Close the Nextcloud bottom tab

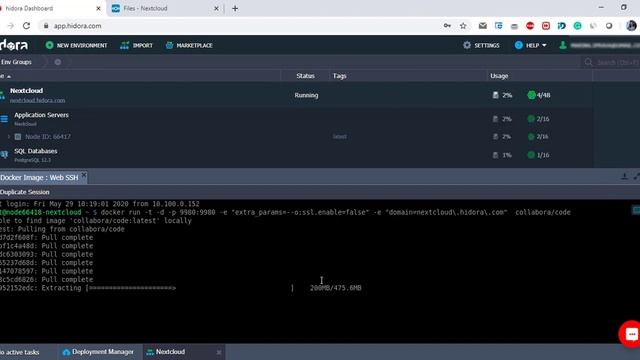219,352
